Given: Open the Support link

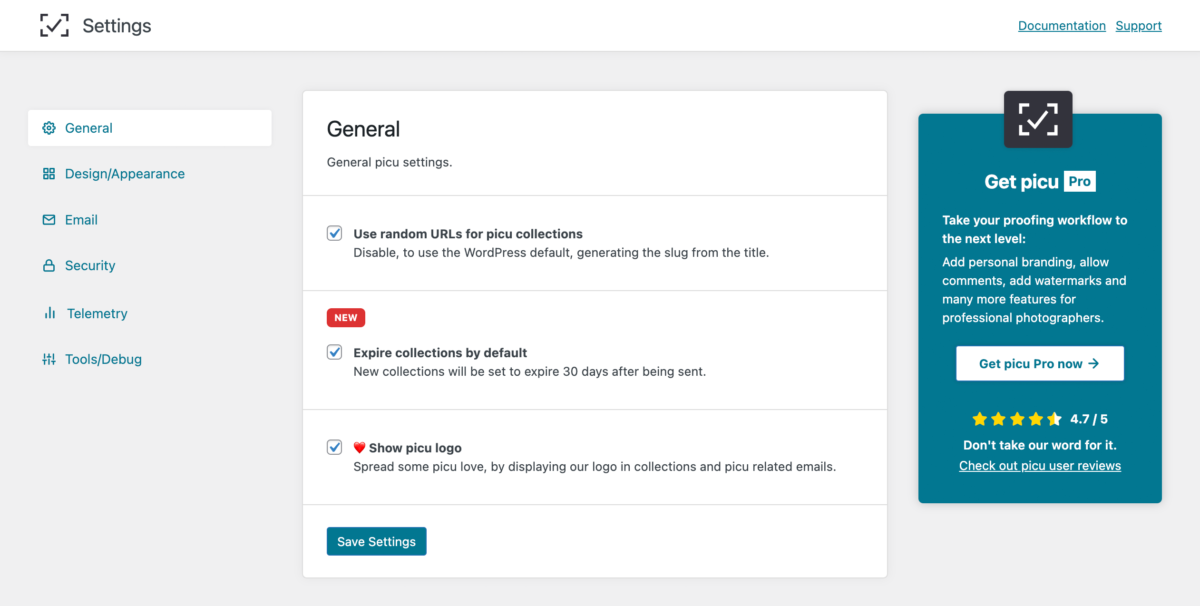Looking at the screenshot, I should pyautogui.click(x=1139, y=26).
